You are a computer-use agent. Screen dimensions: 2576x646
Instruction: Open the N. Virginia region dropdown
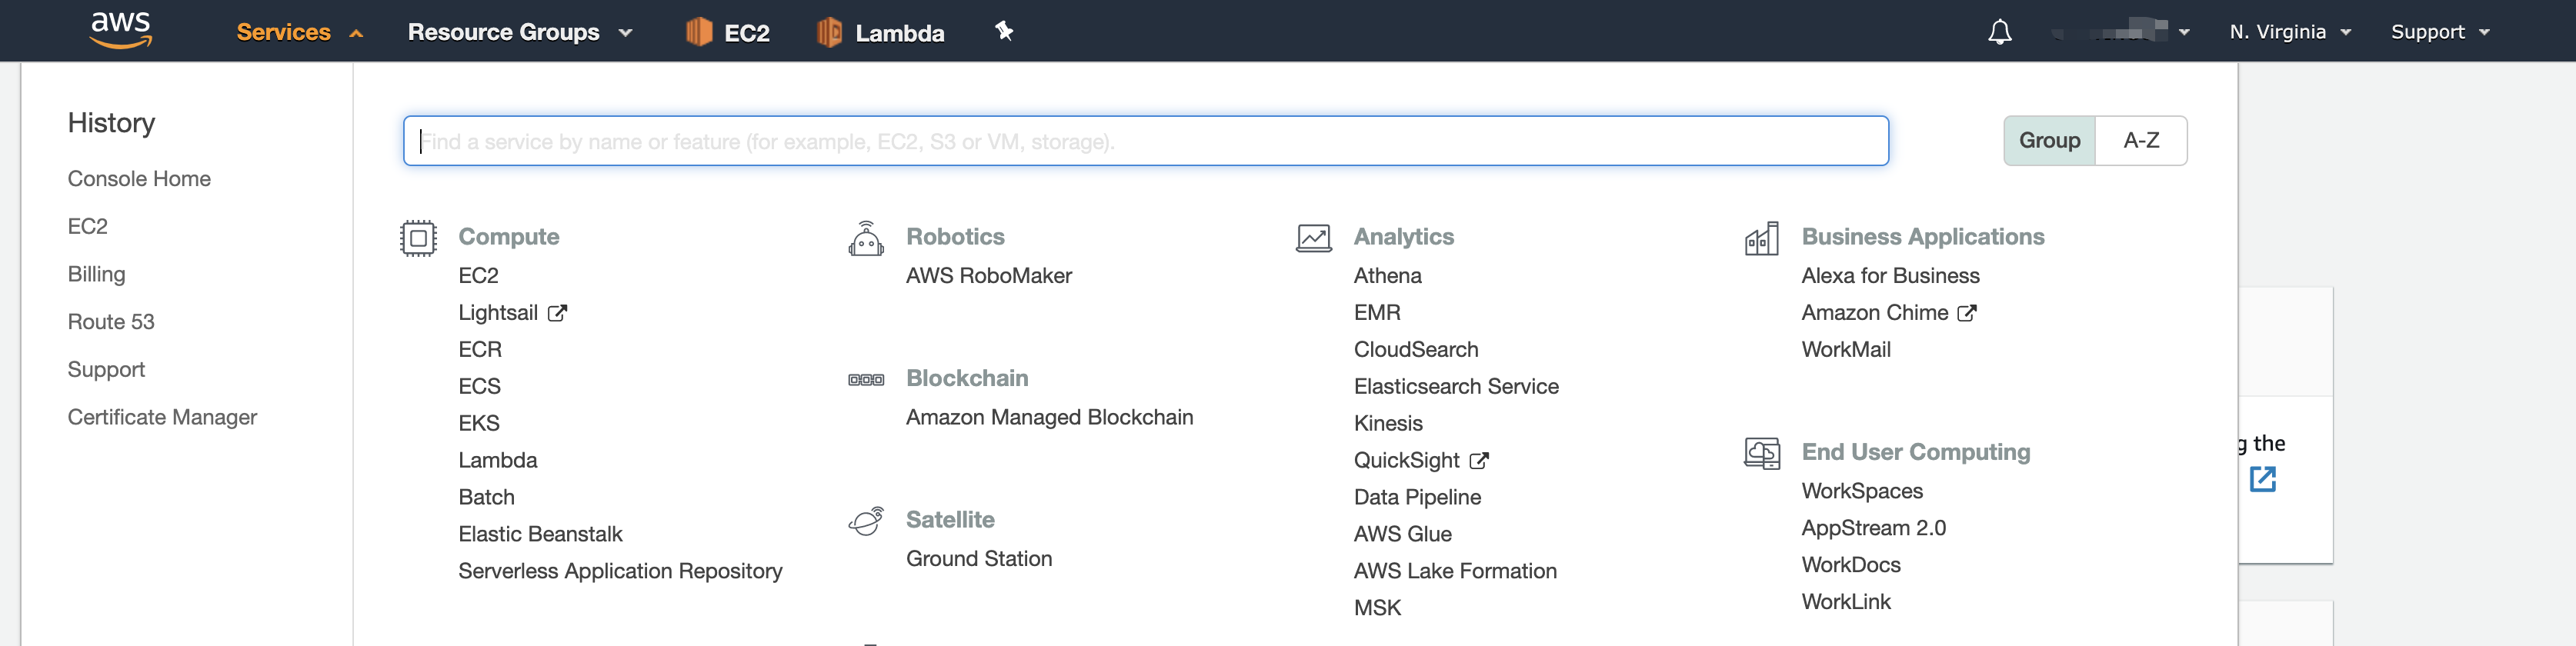[2290, 32]
